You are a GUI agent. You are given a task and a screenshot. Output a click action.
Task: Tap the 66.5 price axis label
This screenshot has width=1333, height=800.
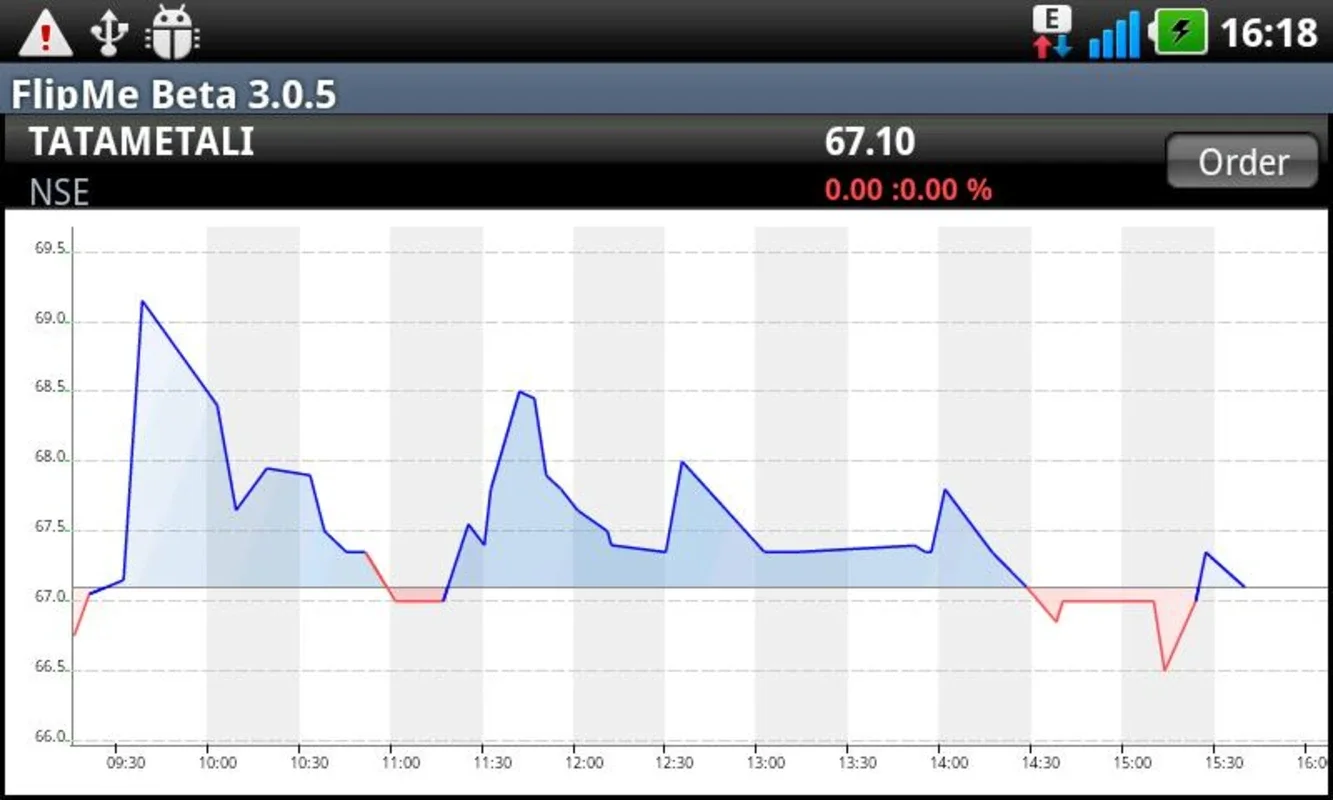tap(49, 666)
